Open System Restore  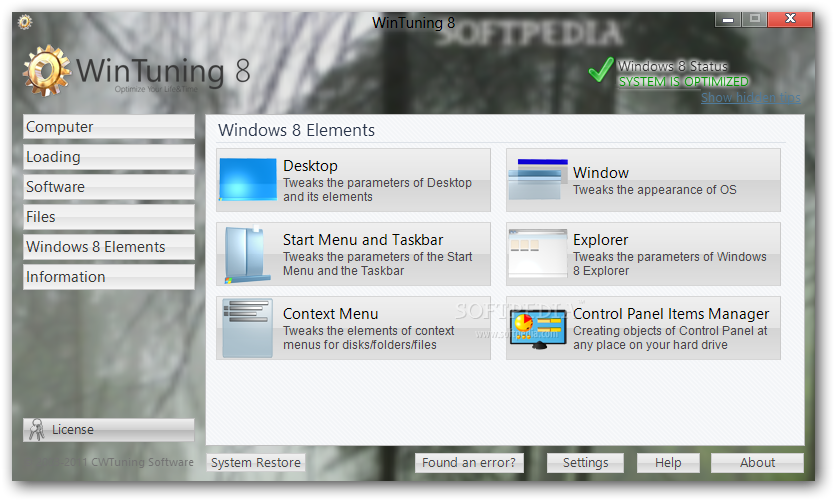point(256,463)
